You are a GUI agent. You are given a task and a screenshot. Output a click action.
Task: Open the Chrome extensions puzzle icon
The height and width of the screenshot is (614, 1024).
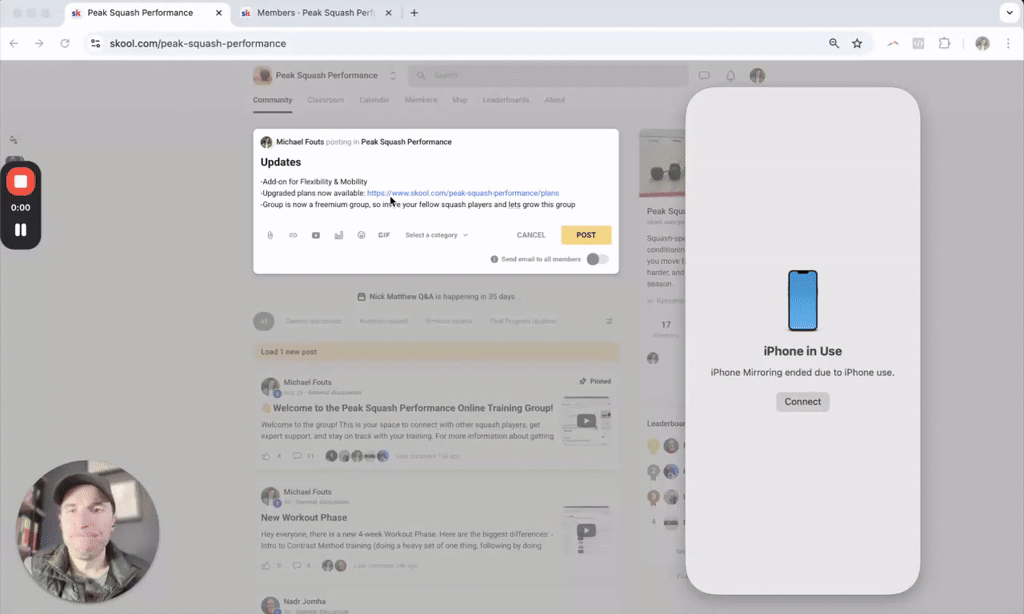[944, 44]
